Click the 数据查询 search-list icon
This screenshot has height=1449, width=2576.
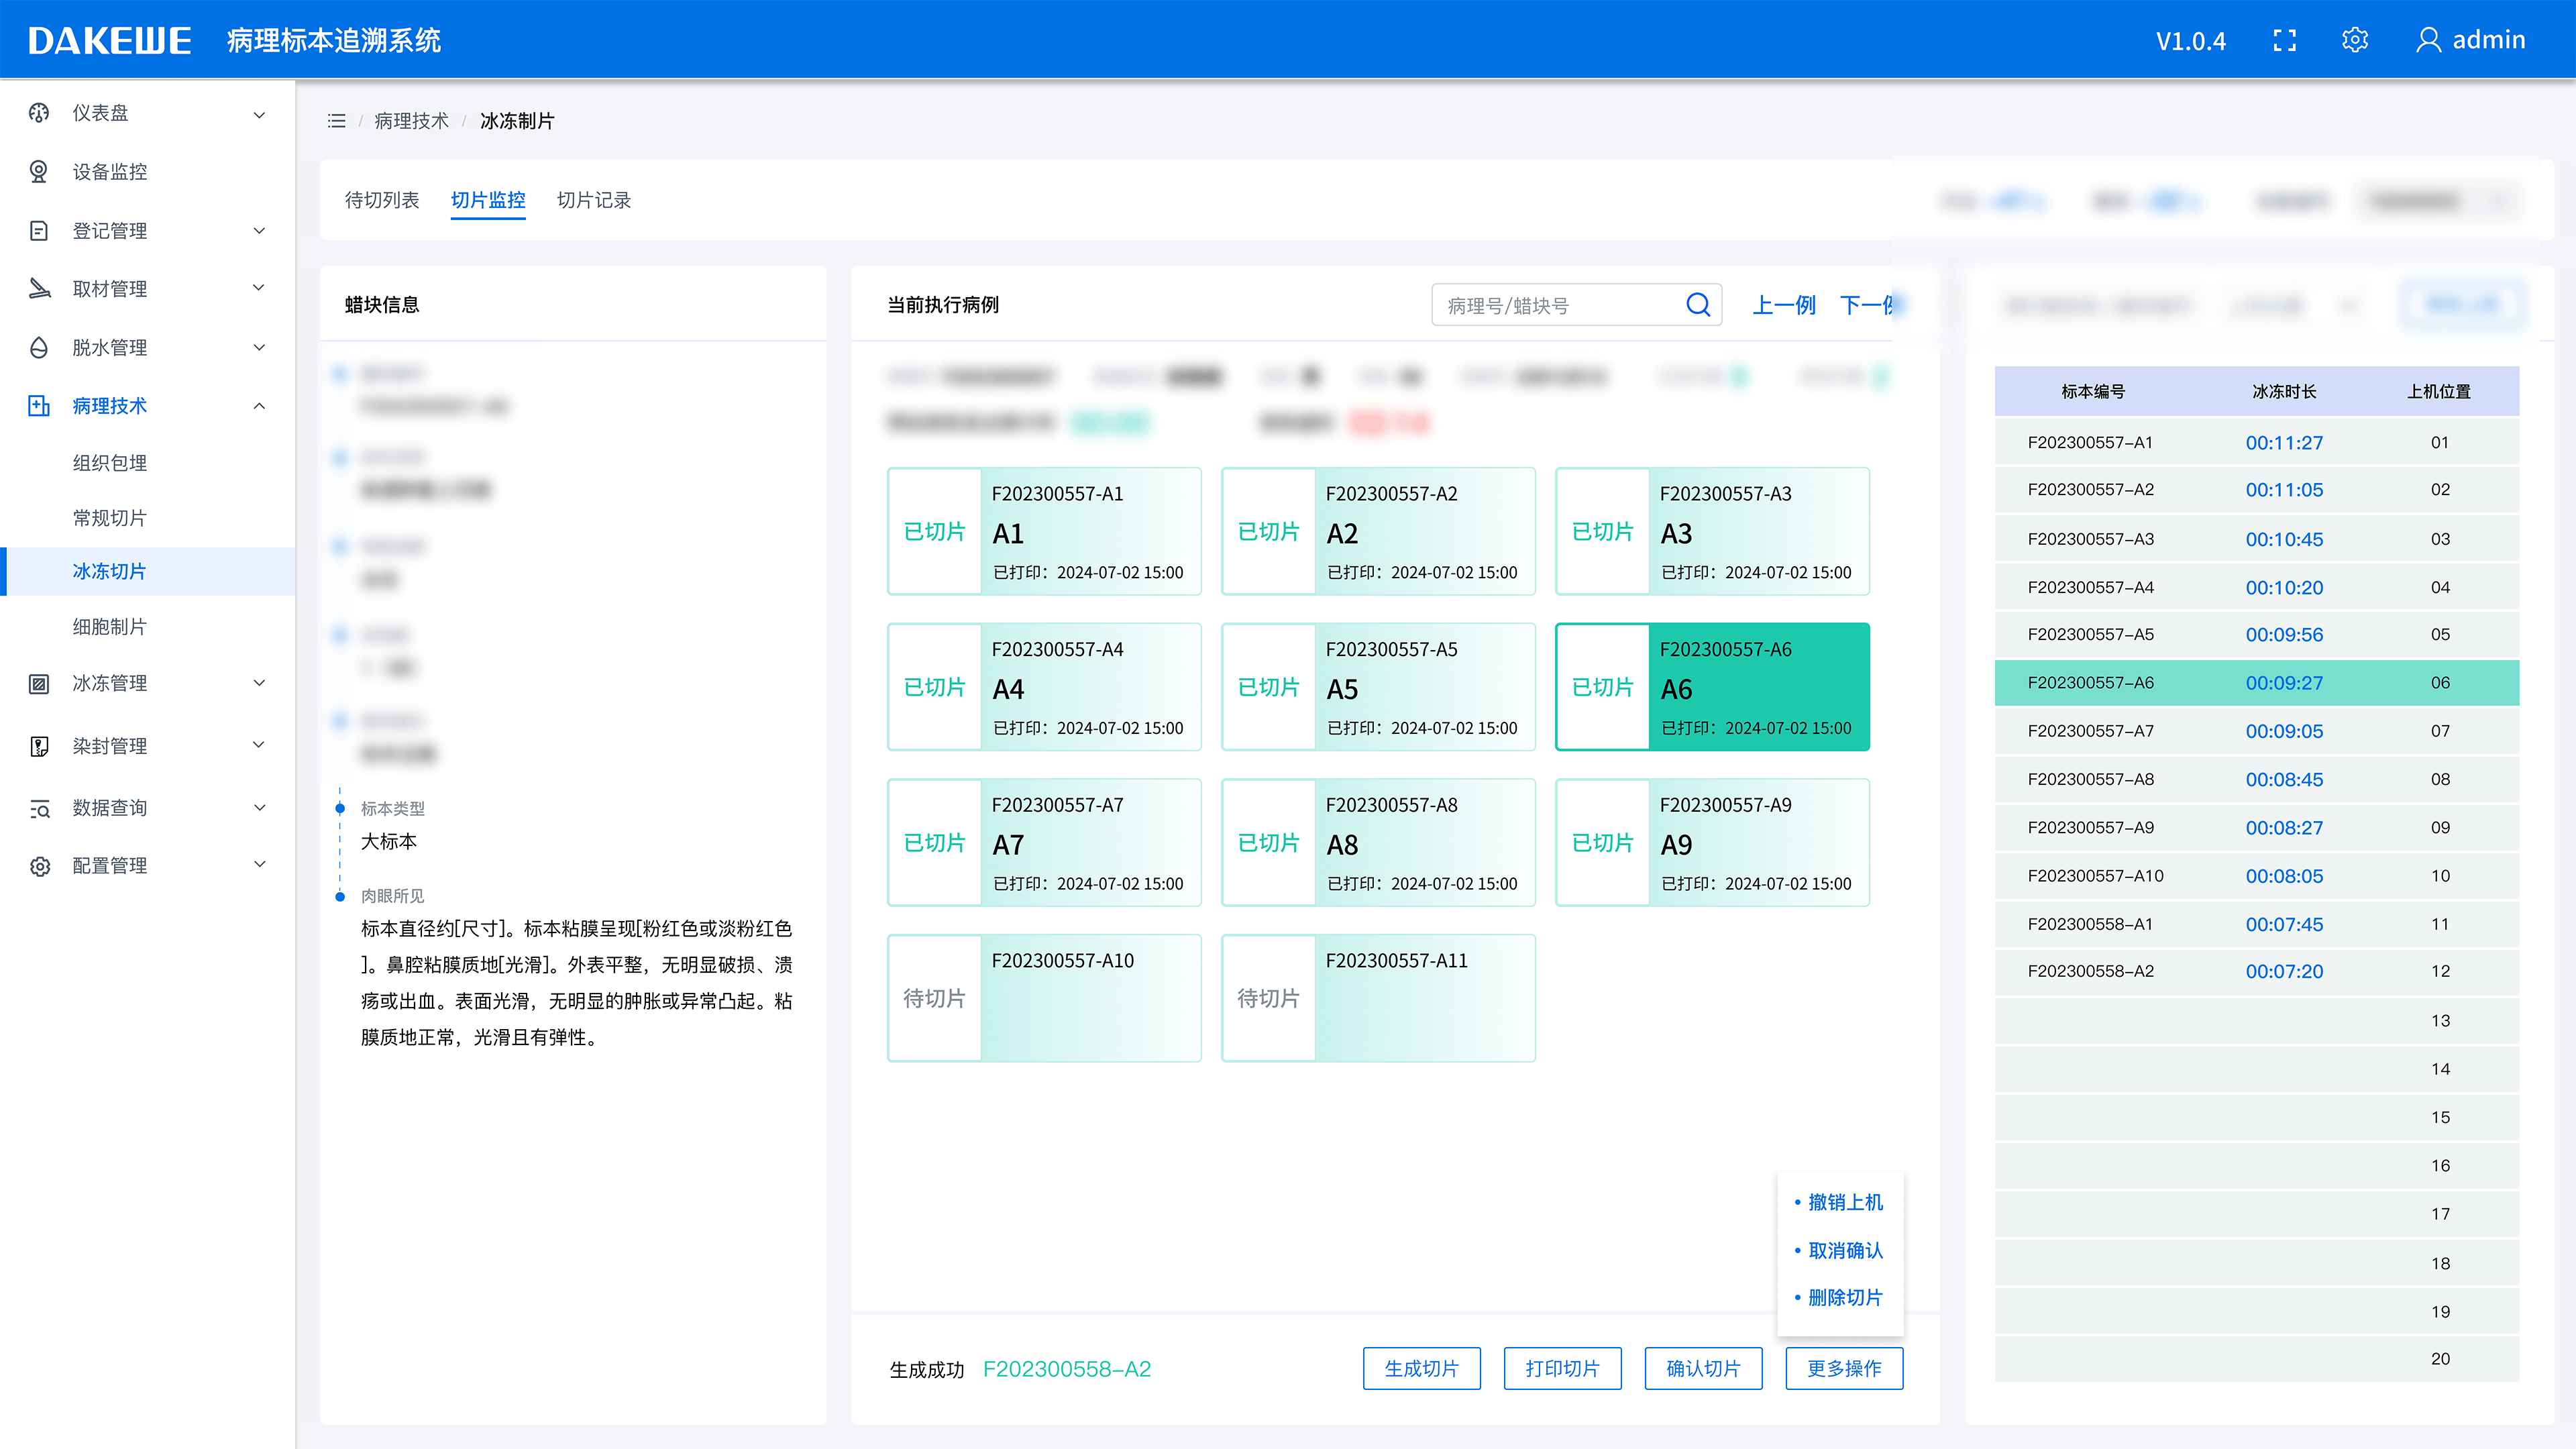click(x=39, y=808)
